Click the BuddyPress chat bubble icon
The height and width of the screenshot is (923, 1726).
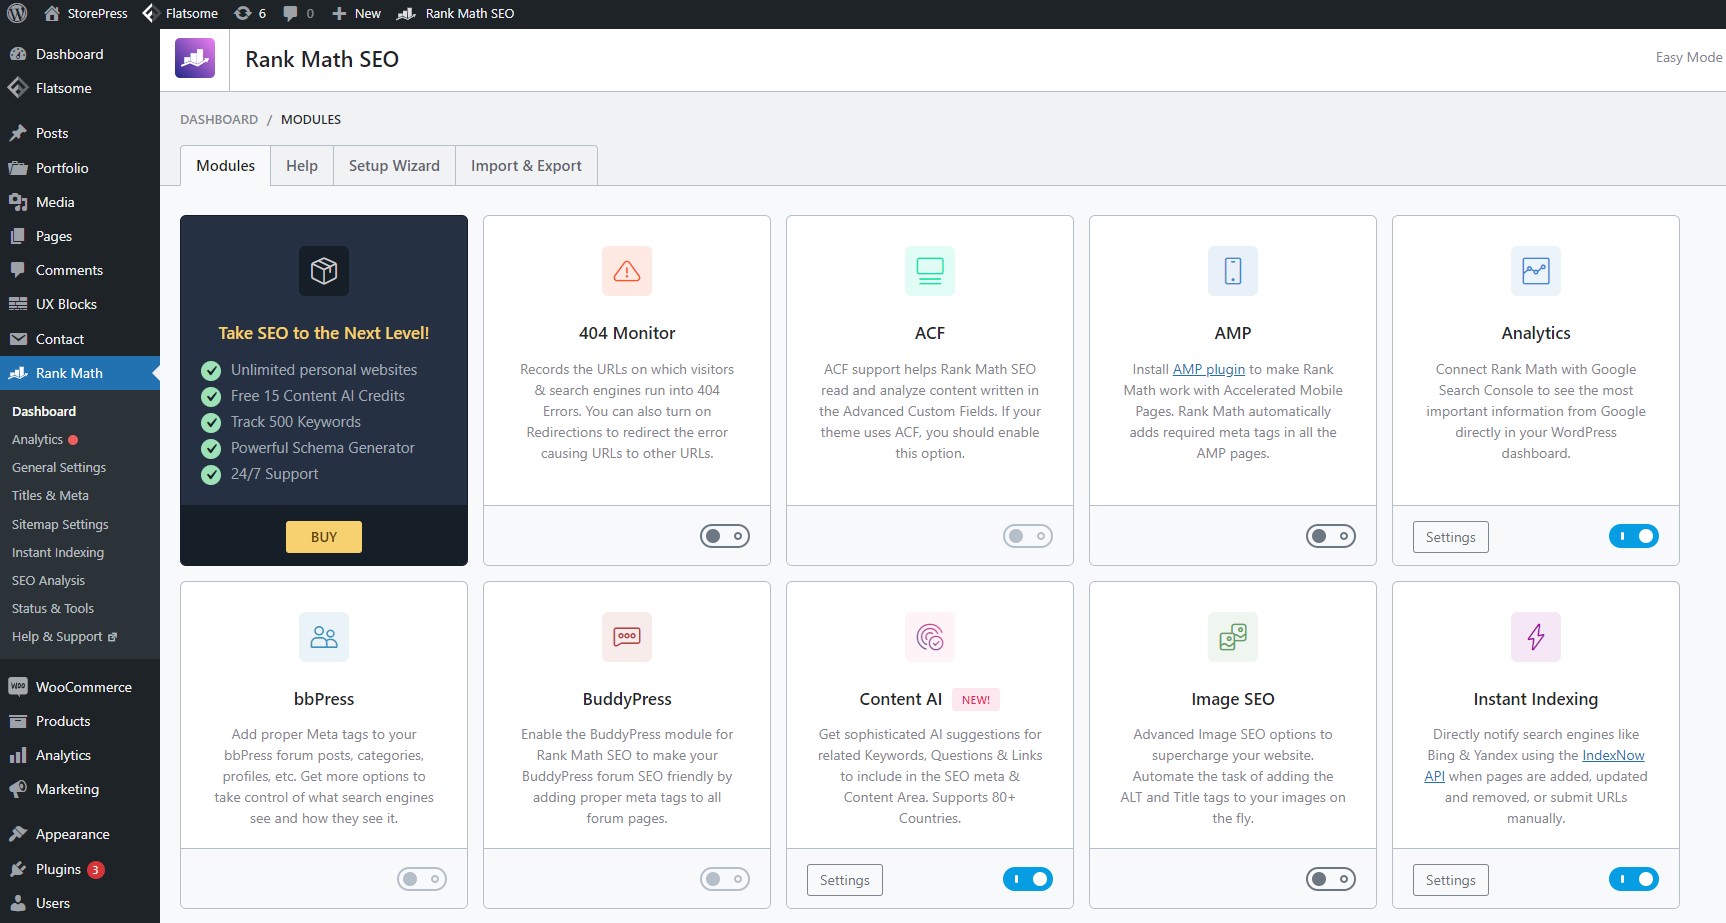click(627, 637)
